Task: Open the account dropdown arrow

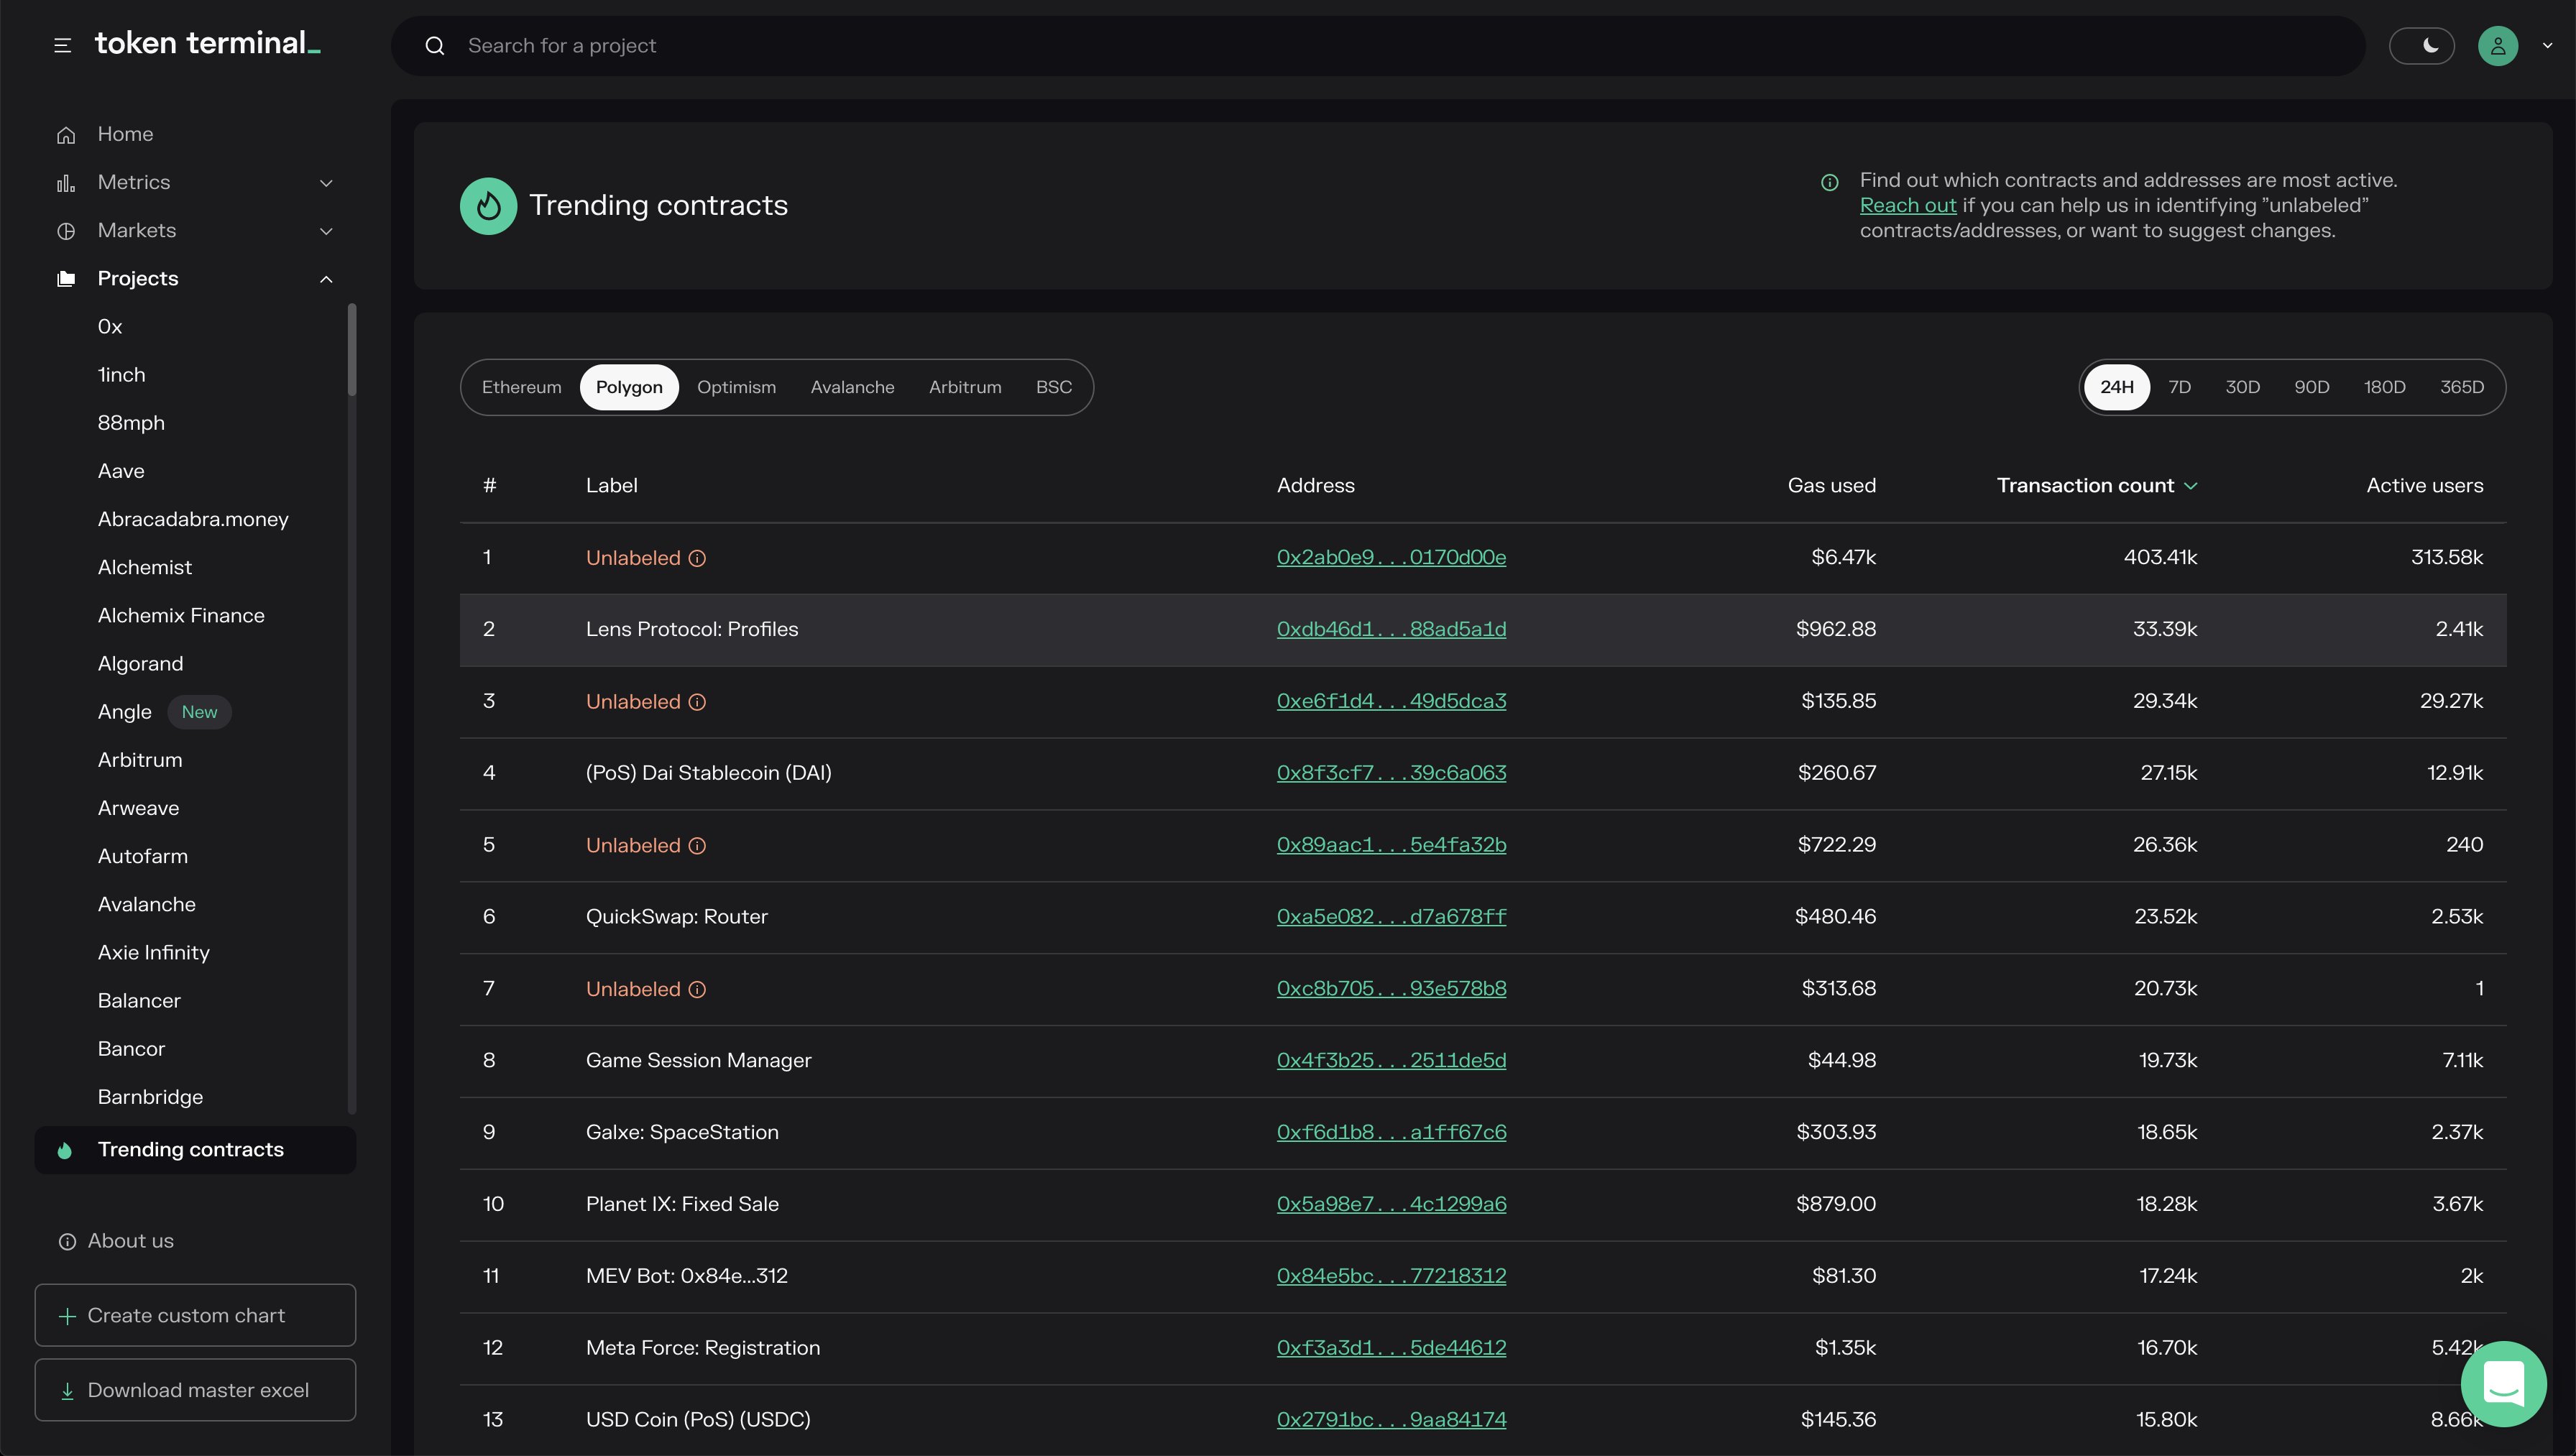Action: (2547, 46)
